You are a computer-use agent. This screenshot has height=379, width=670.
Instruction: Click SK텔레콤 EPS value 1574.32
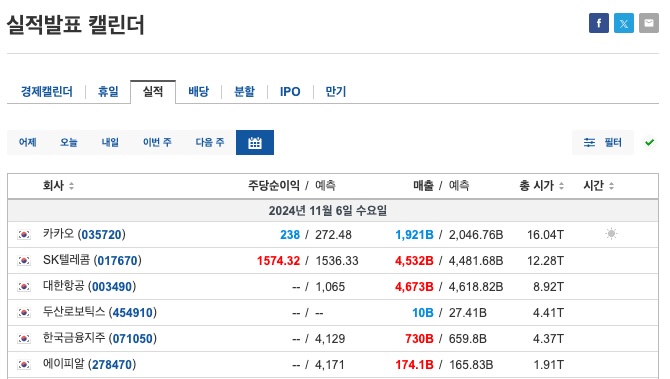point(278,261)
